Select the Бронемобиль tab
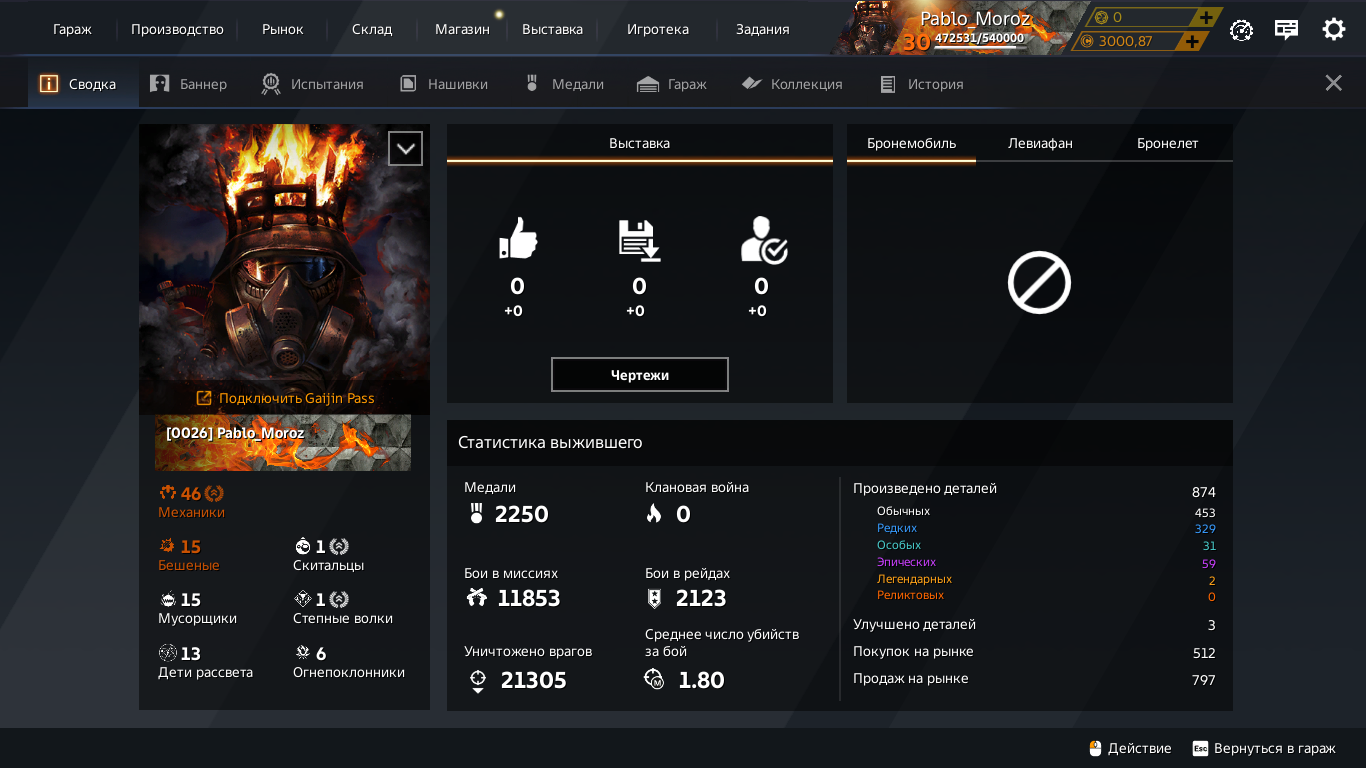1366x768 pixels. coord(911,143)
